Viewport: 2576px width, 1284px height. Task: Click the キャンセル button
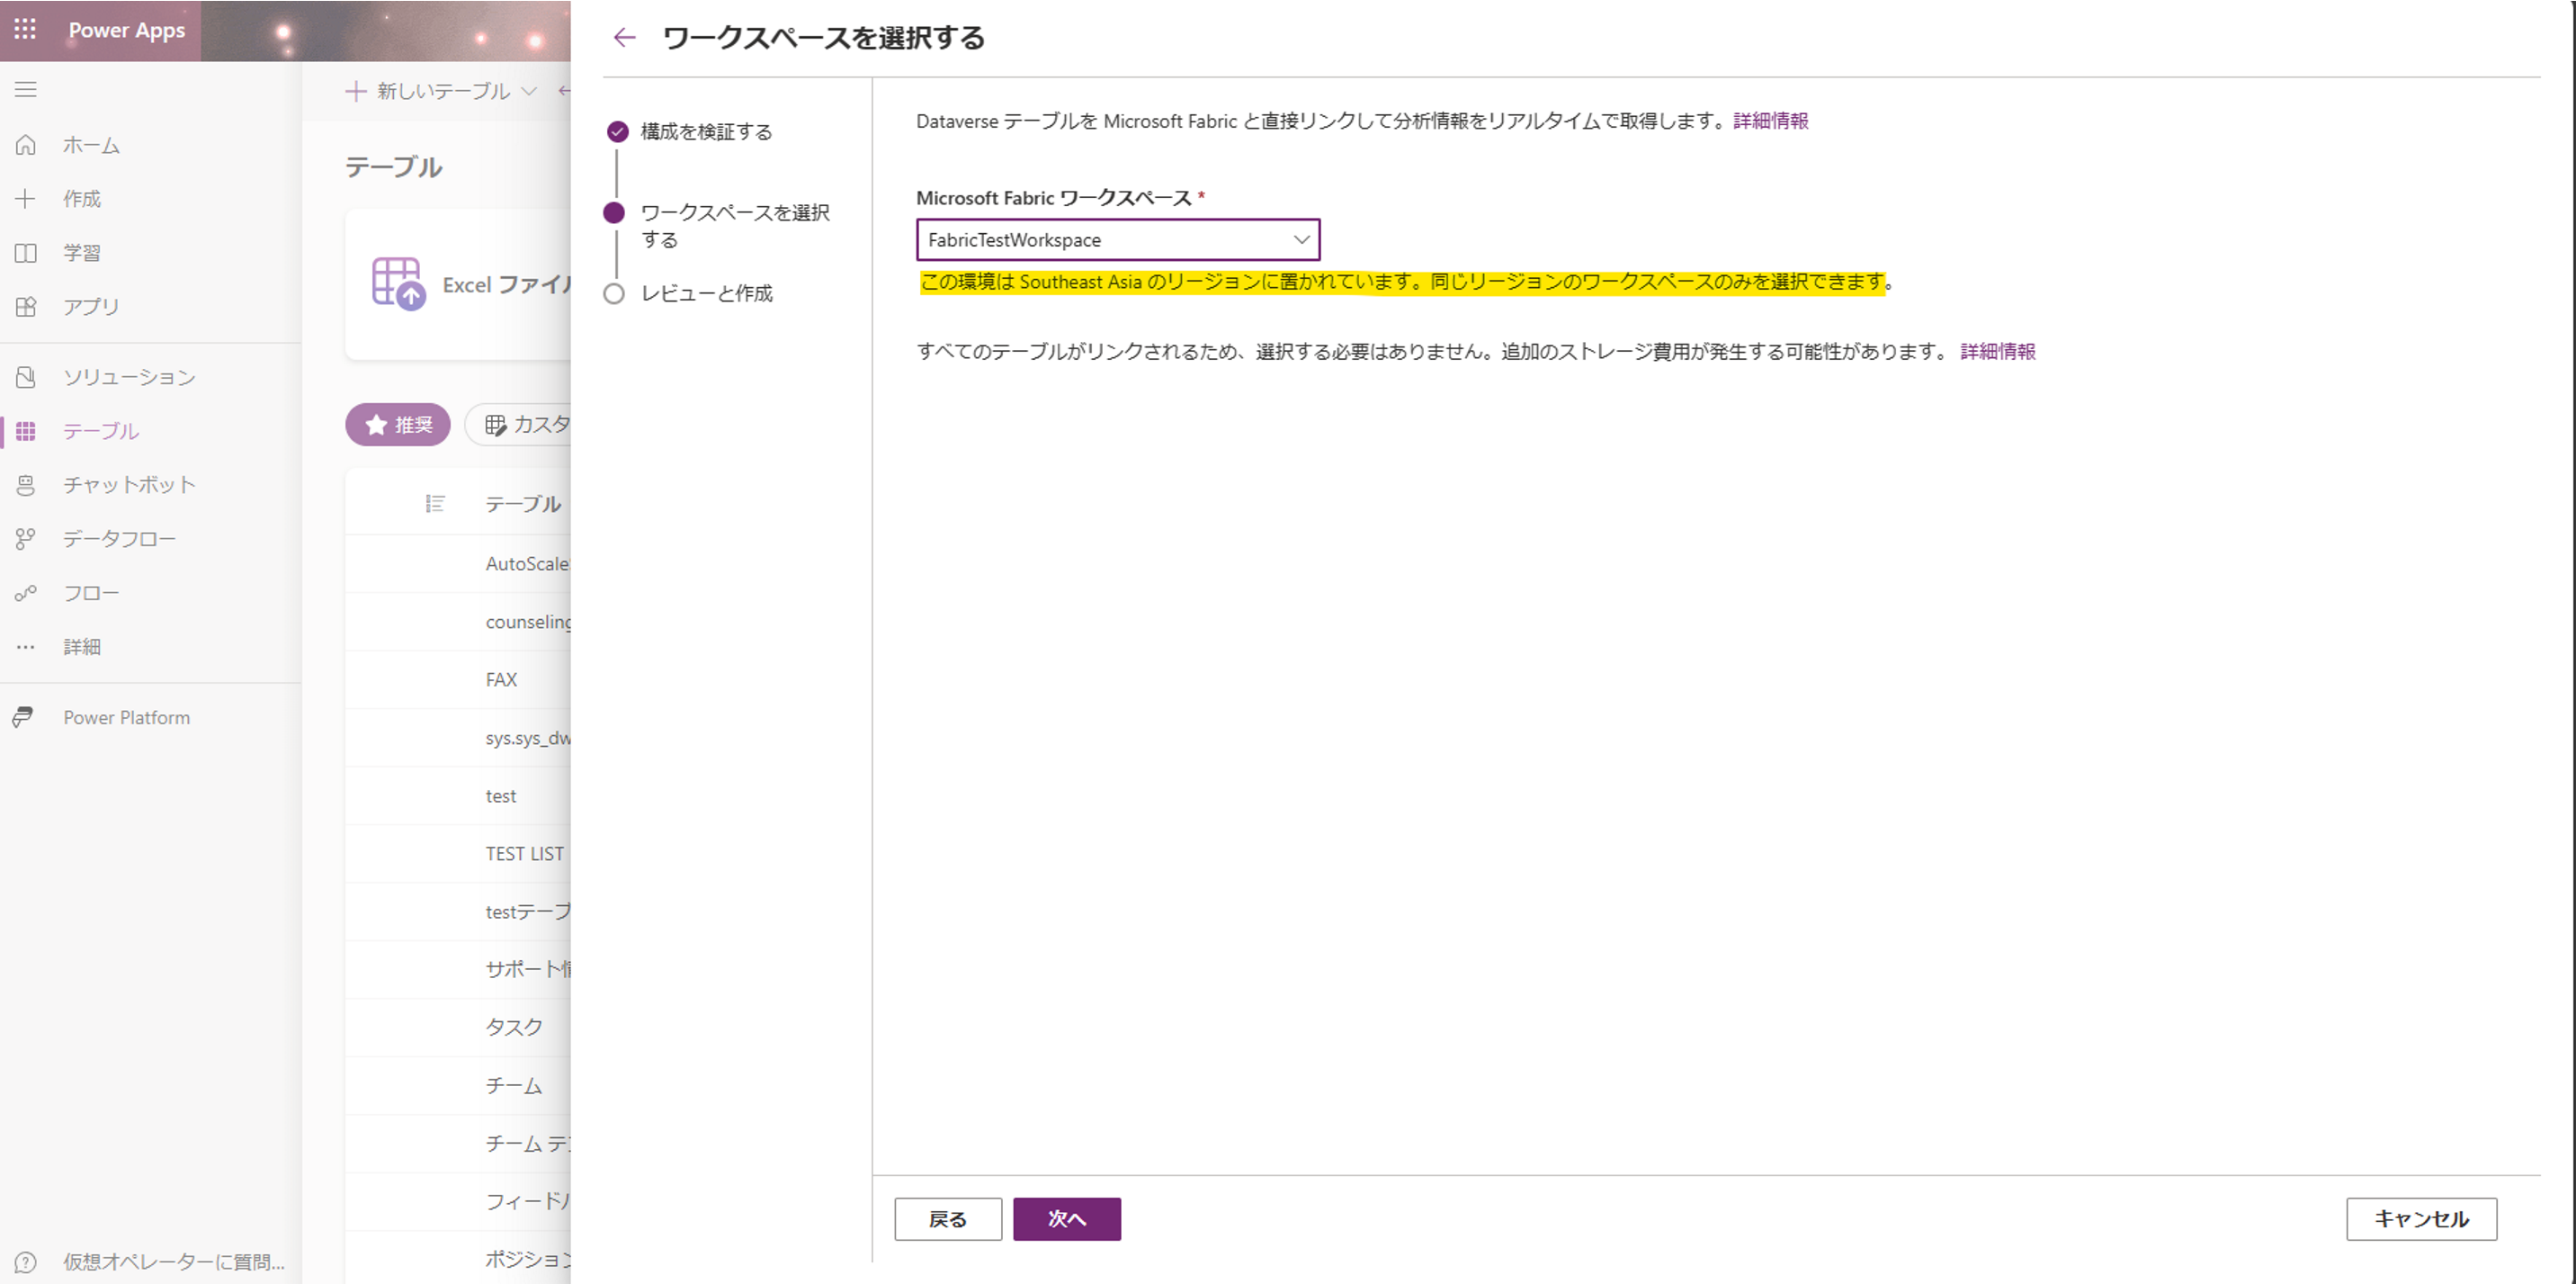[2421, 1218]
